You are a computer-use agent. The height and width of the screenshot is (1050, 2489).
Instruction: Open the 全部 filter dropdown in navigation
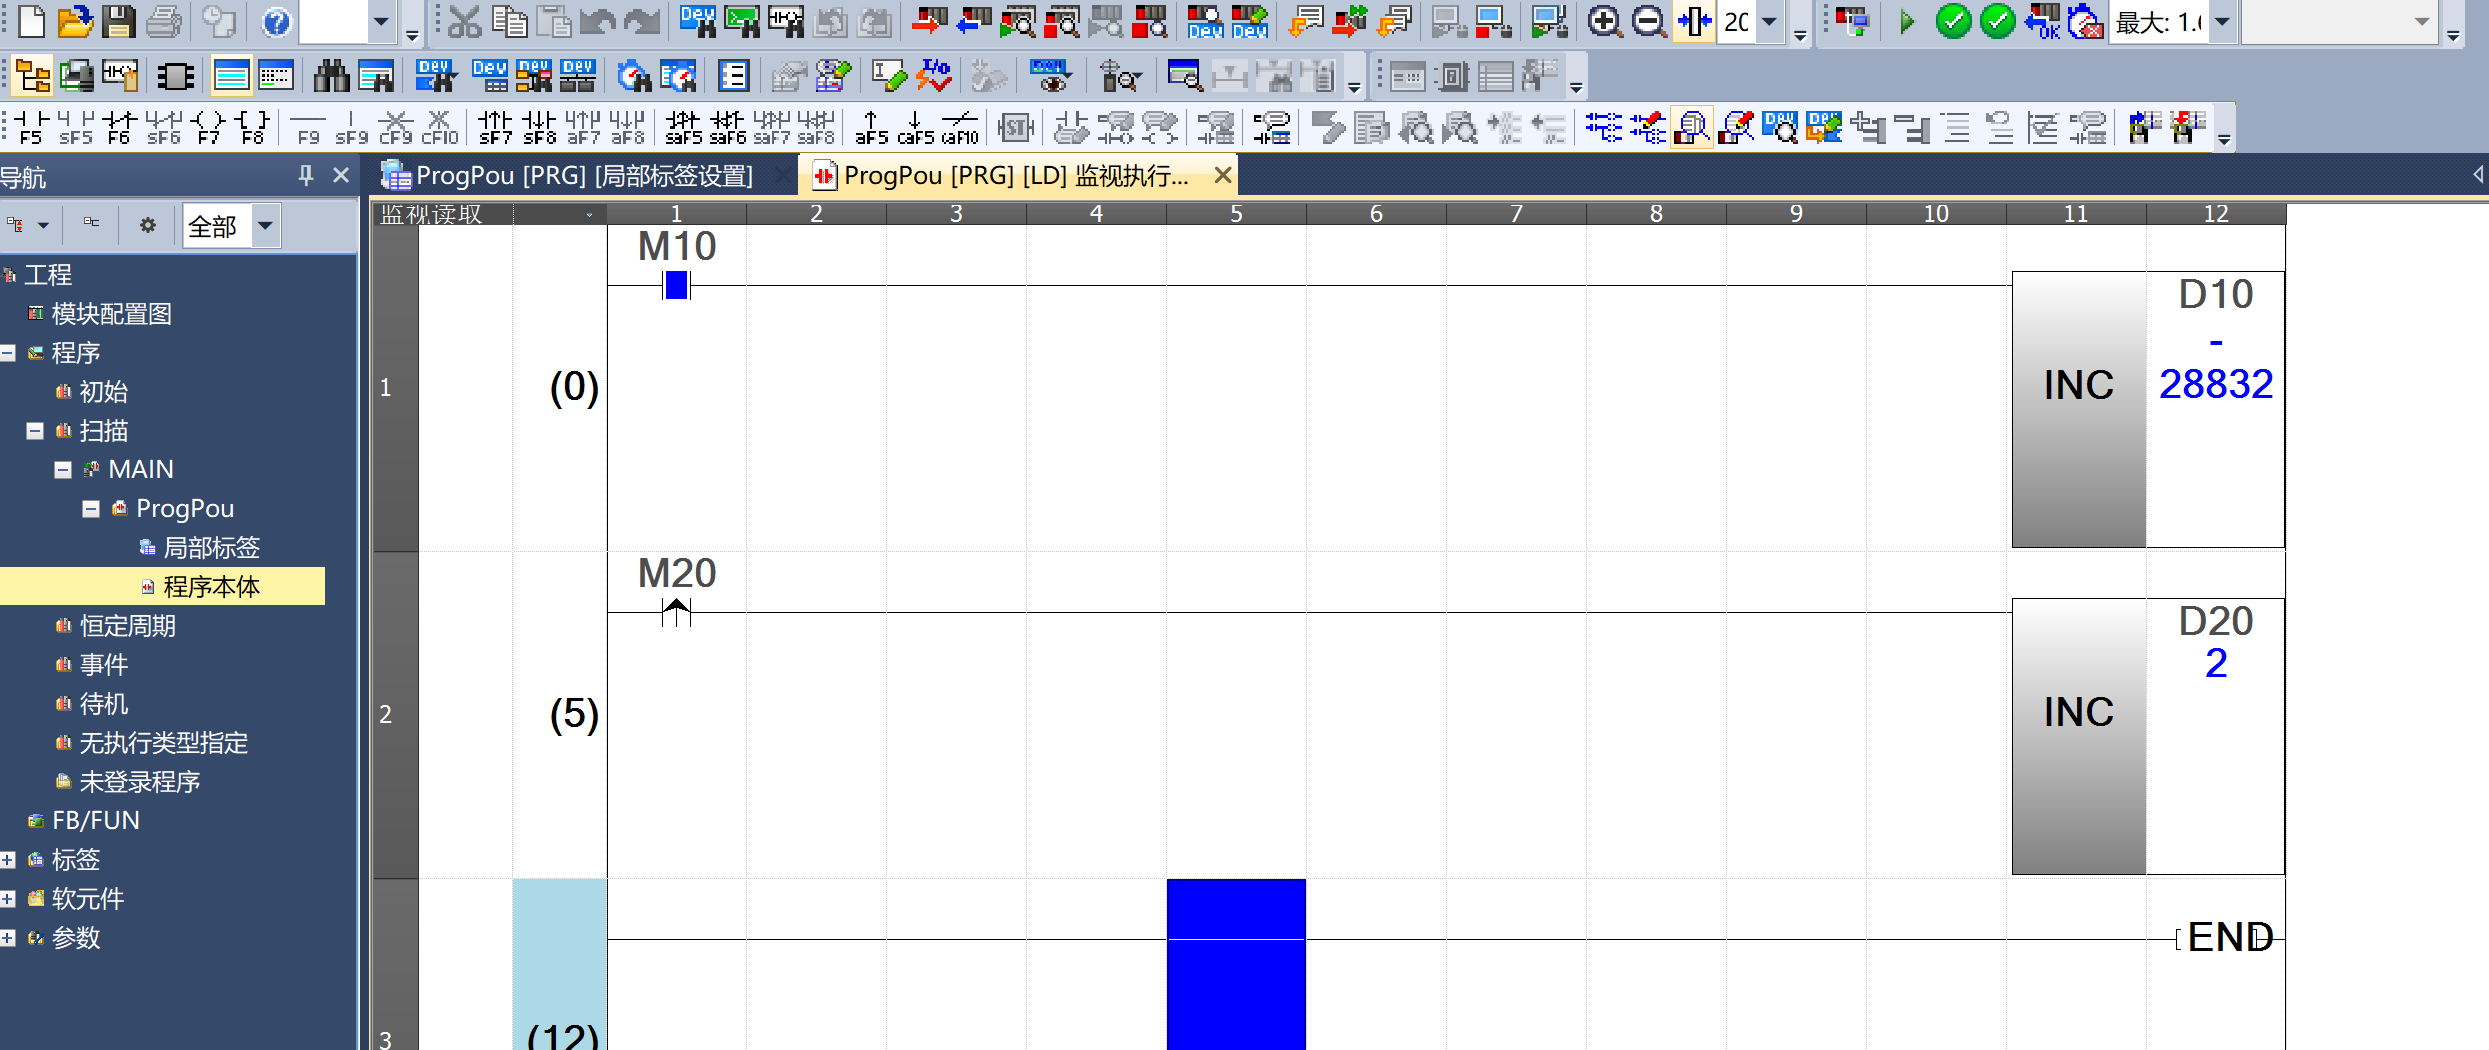click(265, 226)
